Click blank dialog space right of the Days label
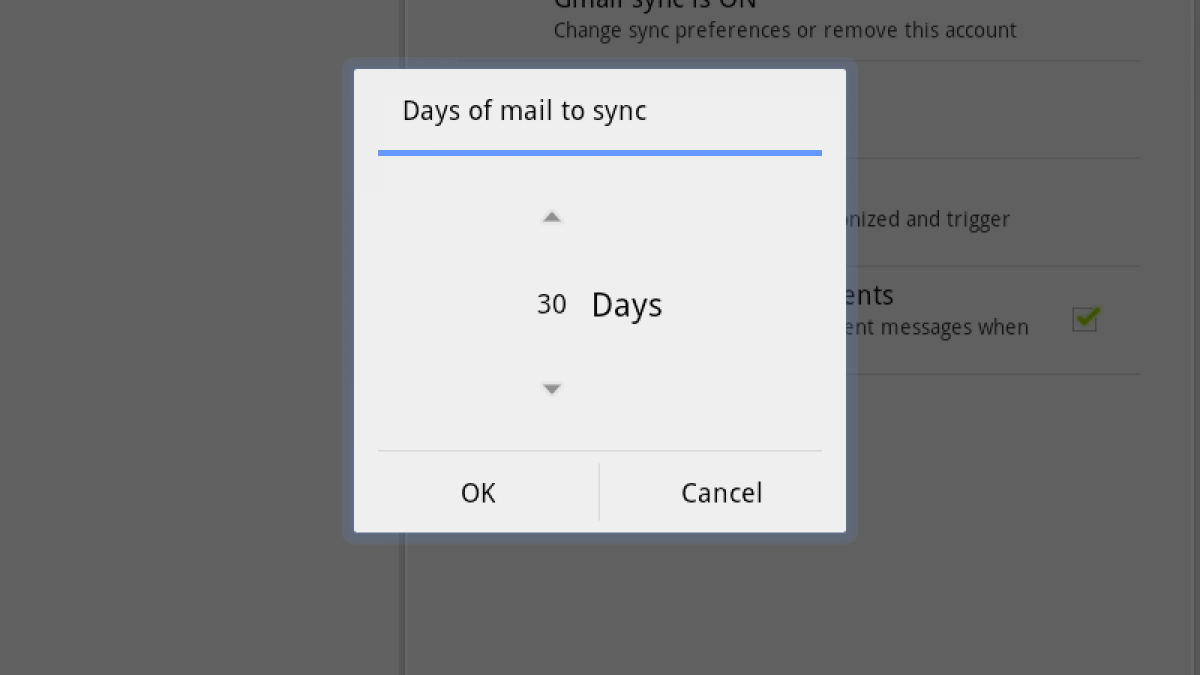1200x675 pixels. tap(750, 305)
